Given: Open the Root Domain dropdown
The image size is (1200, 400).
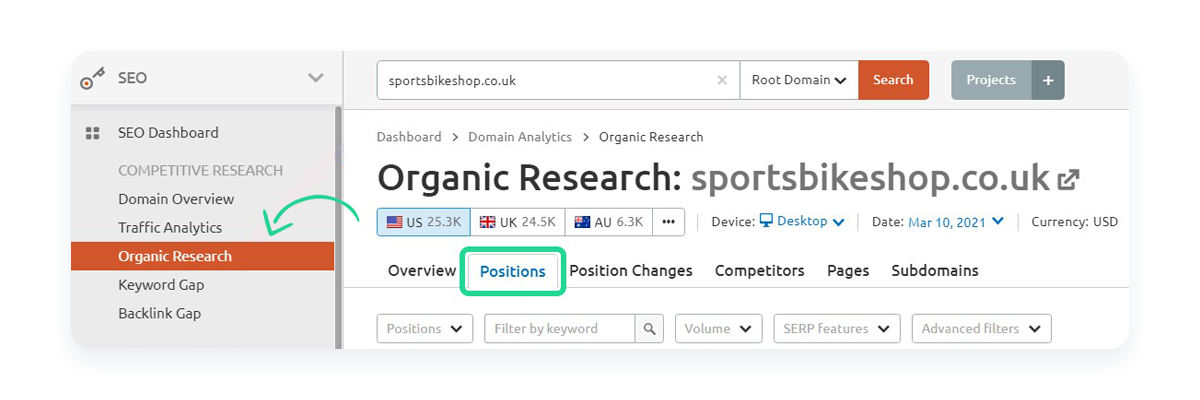Looking at the screenshot, I should (x=799, y=80).
